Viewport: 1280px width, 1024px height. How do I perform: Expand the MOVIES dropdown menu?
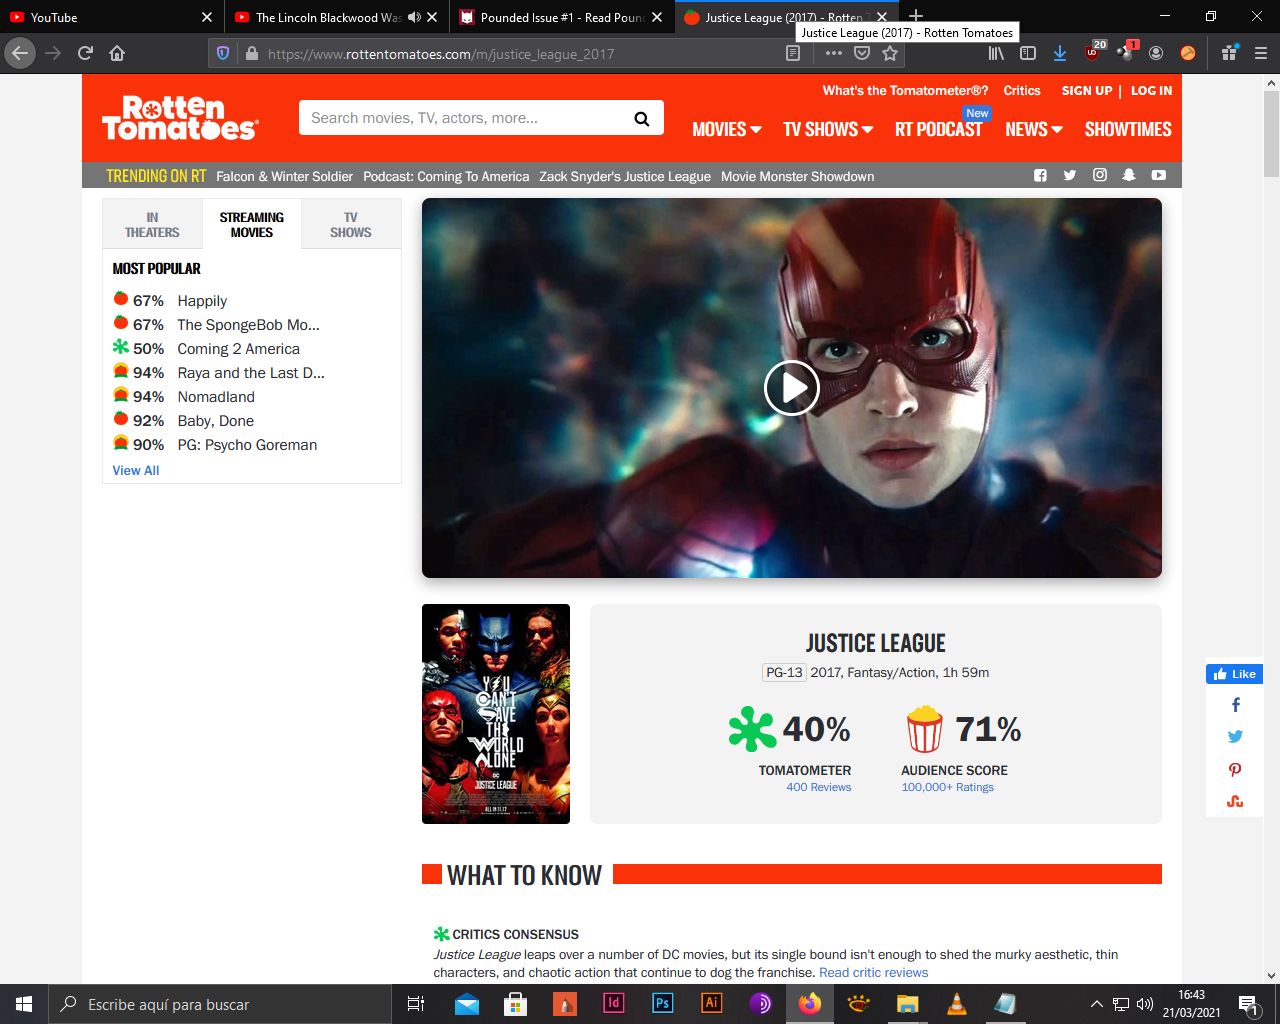point(727,129)
